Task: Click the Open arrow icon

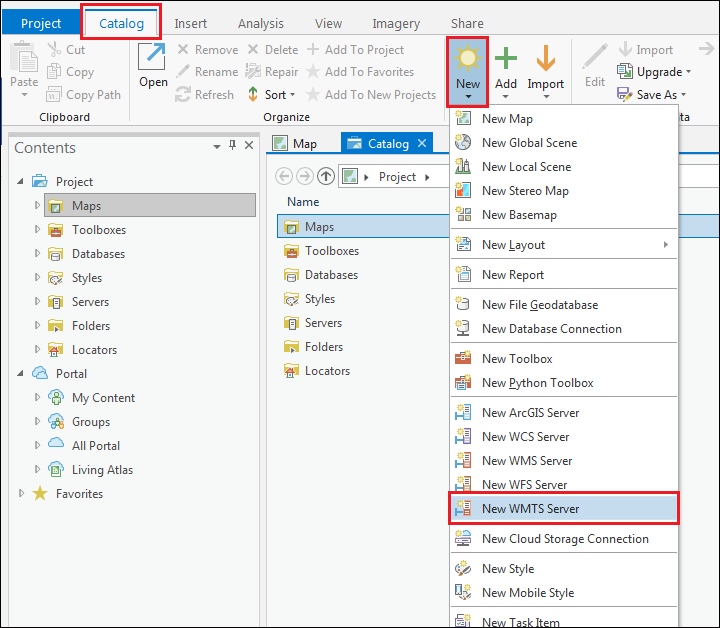Action: [152, 58]
